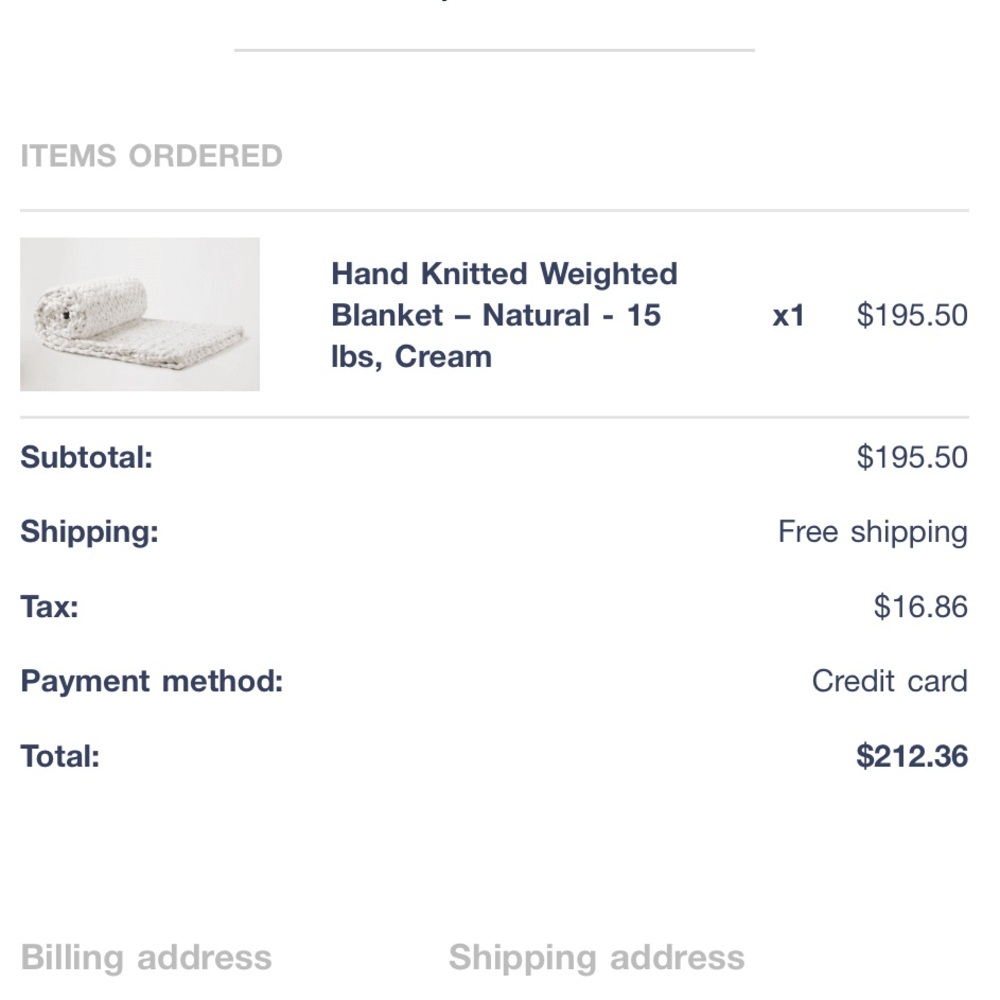Click the Payment method label
1000x1000 pixels.
[x=152, y=681]
